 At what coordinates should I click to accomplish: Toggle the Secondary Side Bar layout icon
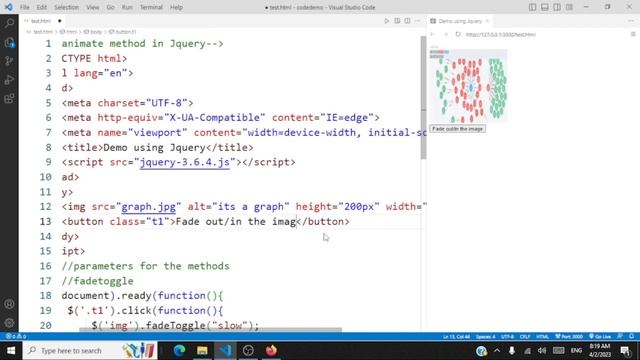click(557, 7)
